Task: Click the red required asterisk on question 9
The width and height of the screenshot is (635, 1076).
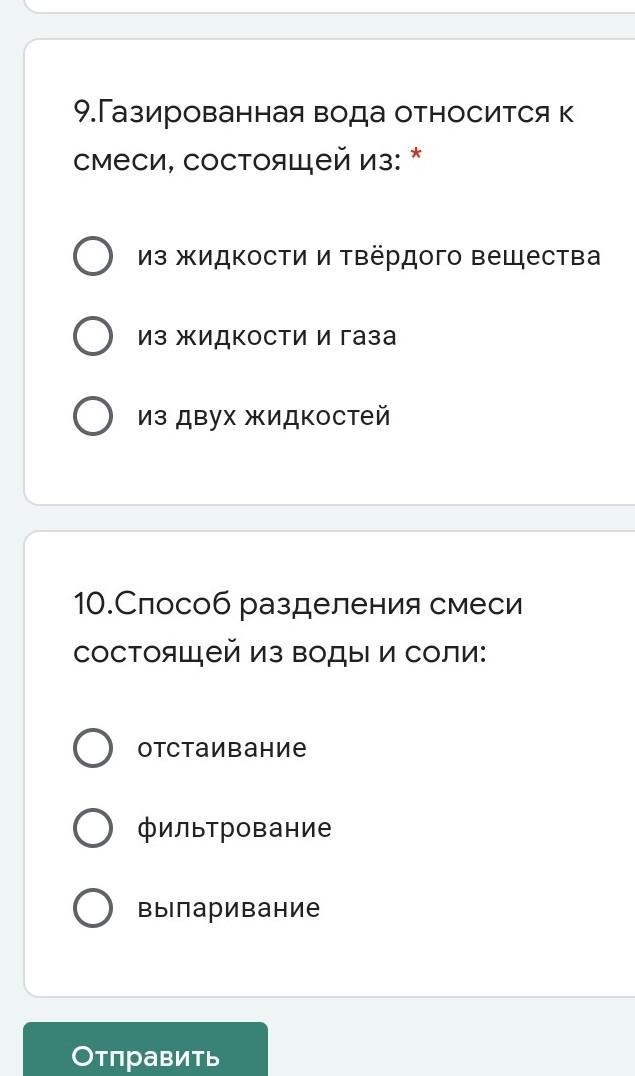Action: click(416, 157)
